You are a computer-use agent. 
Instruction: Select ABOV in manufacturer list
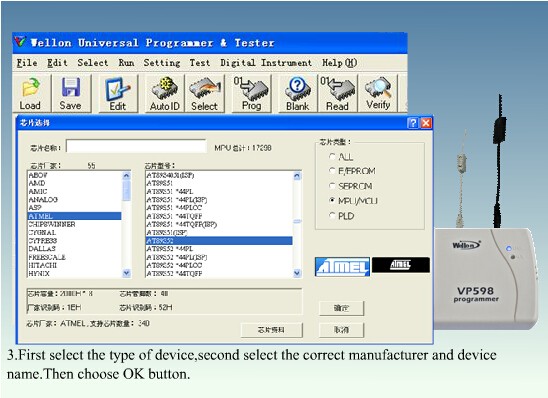click(74, 175)
